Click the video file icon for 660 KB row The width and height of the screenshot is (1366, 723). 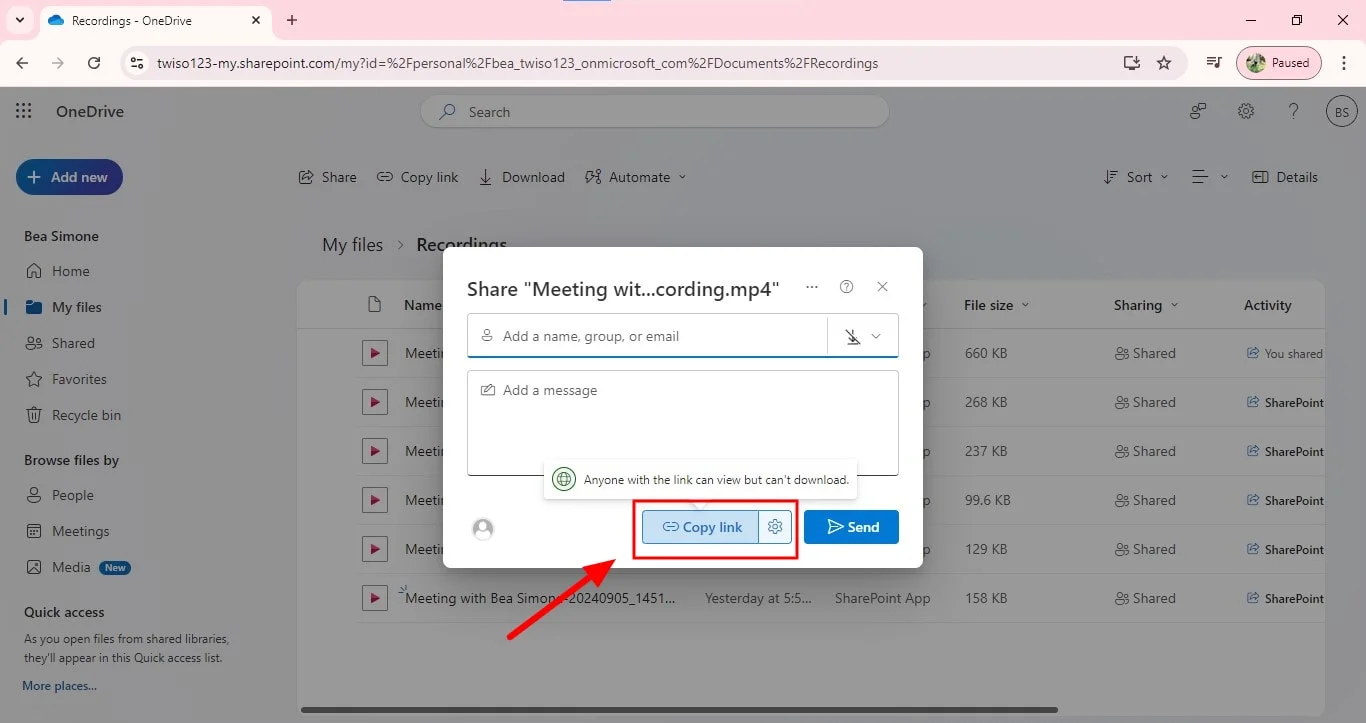375,353
